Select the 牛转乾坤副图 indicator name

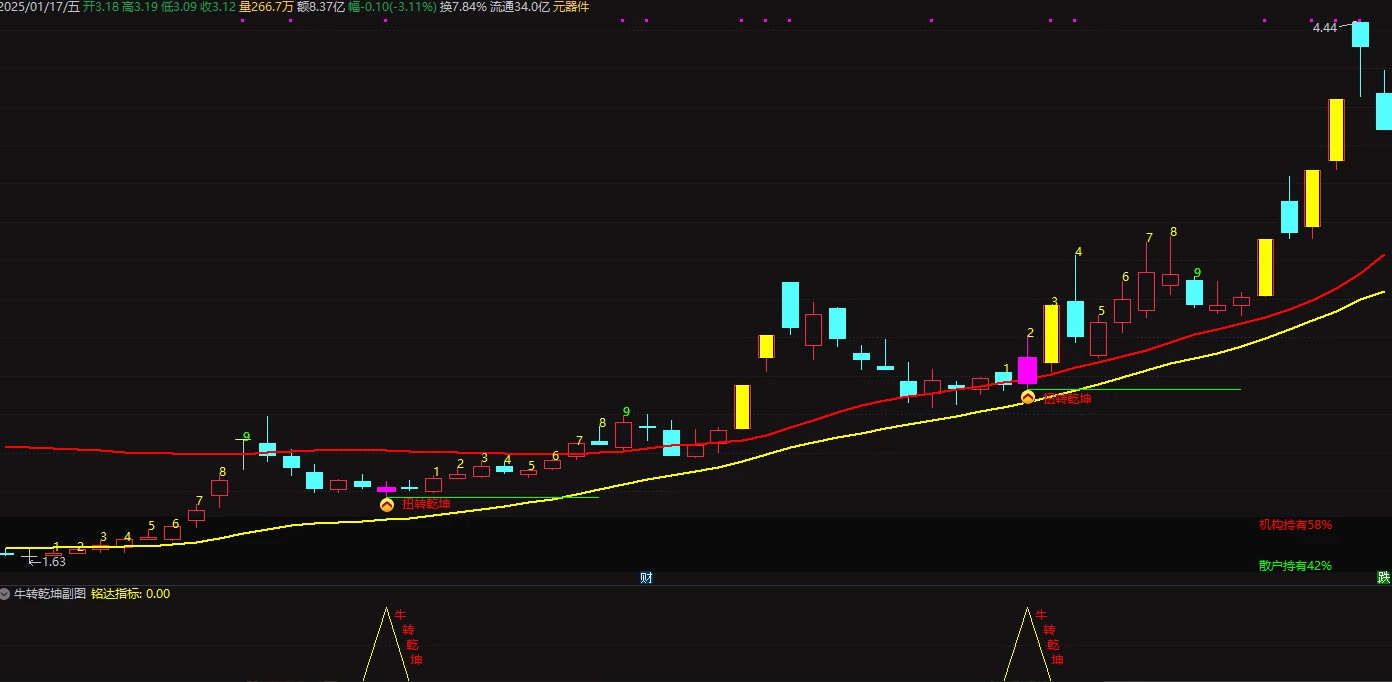pos(49,594)
